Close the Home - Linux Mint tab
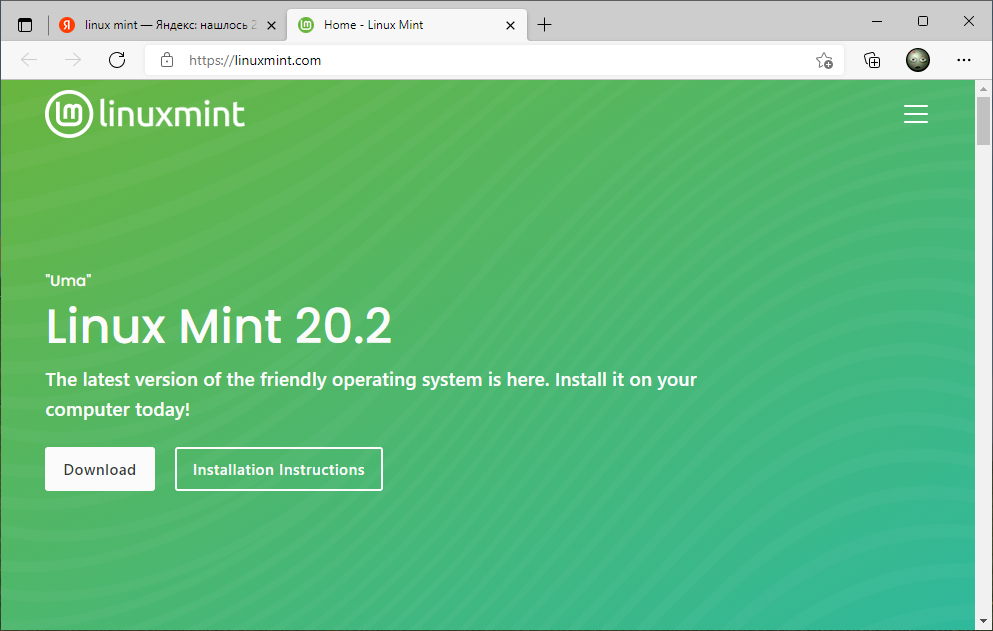The height and width of the screenshot is (631, 993). (x=510, y=26)
